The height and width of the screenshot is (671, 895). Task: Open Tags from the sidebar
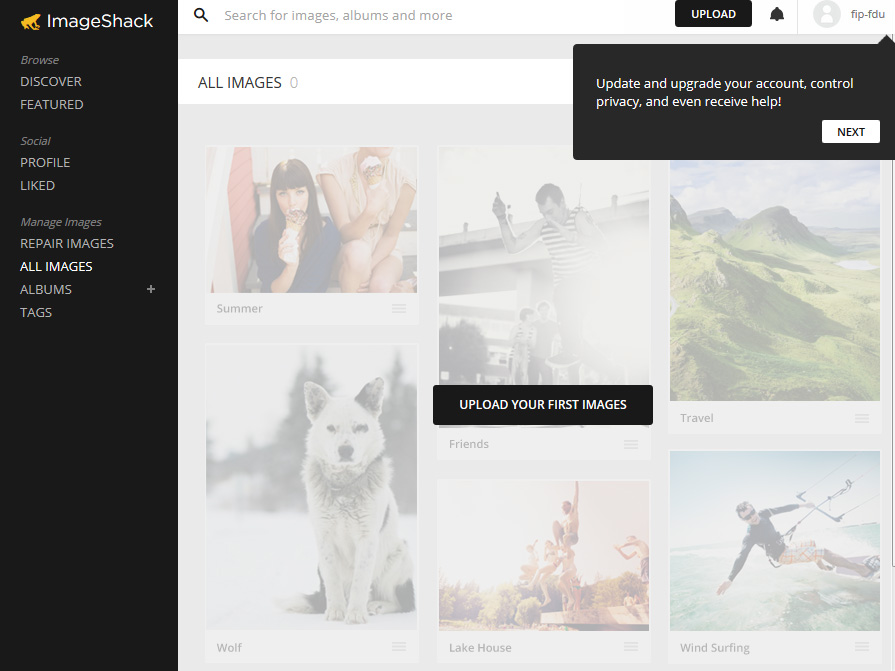coord(36,312)
